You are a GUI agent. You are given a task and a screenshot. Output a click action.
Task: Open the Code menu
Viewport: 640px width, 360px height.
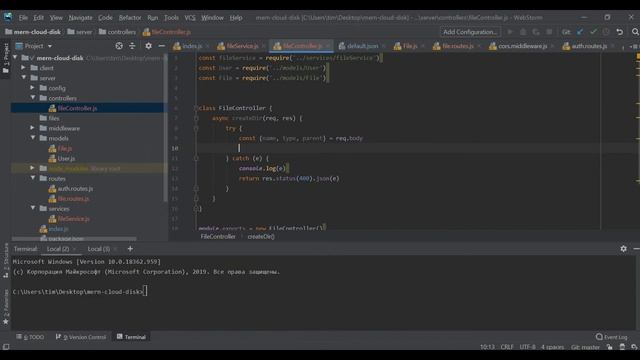coord(105,18)
